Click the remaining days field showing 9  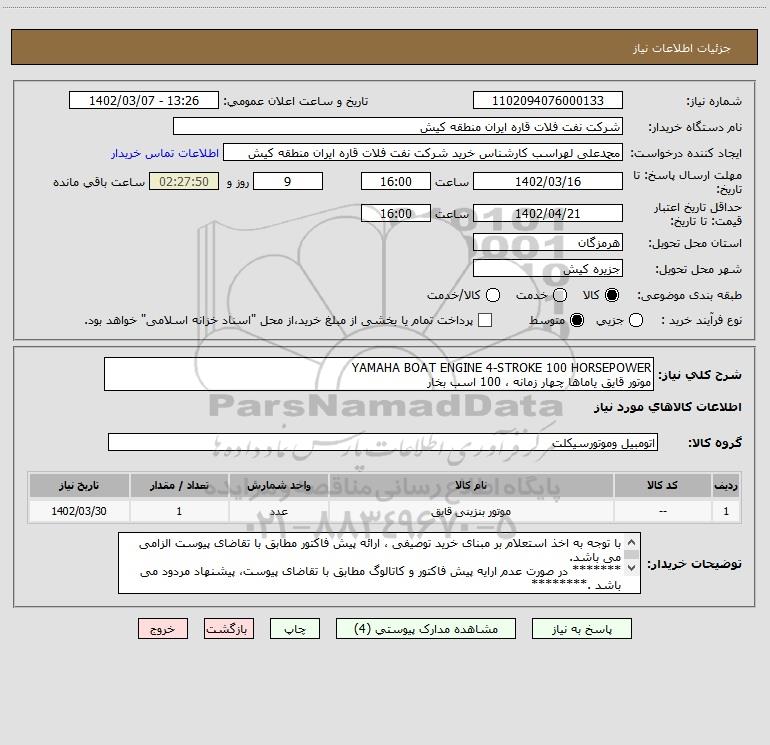point(288,181)
